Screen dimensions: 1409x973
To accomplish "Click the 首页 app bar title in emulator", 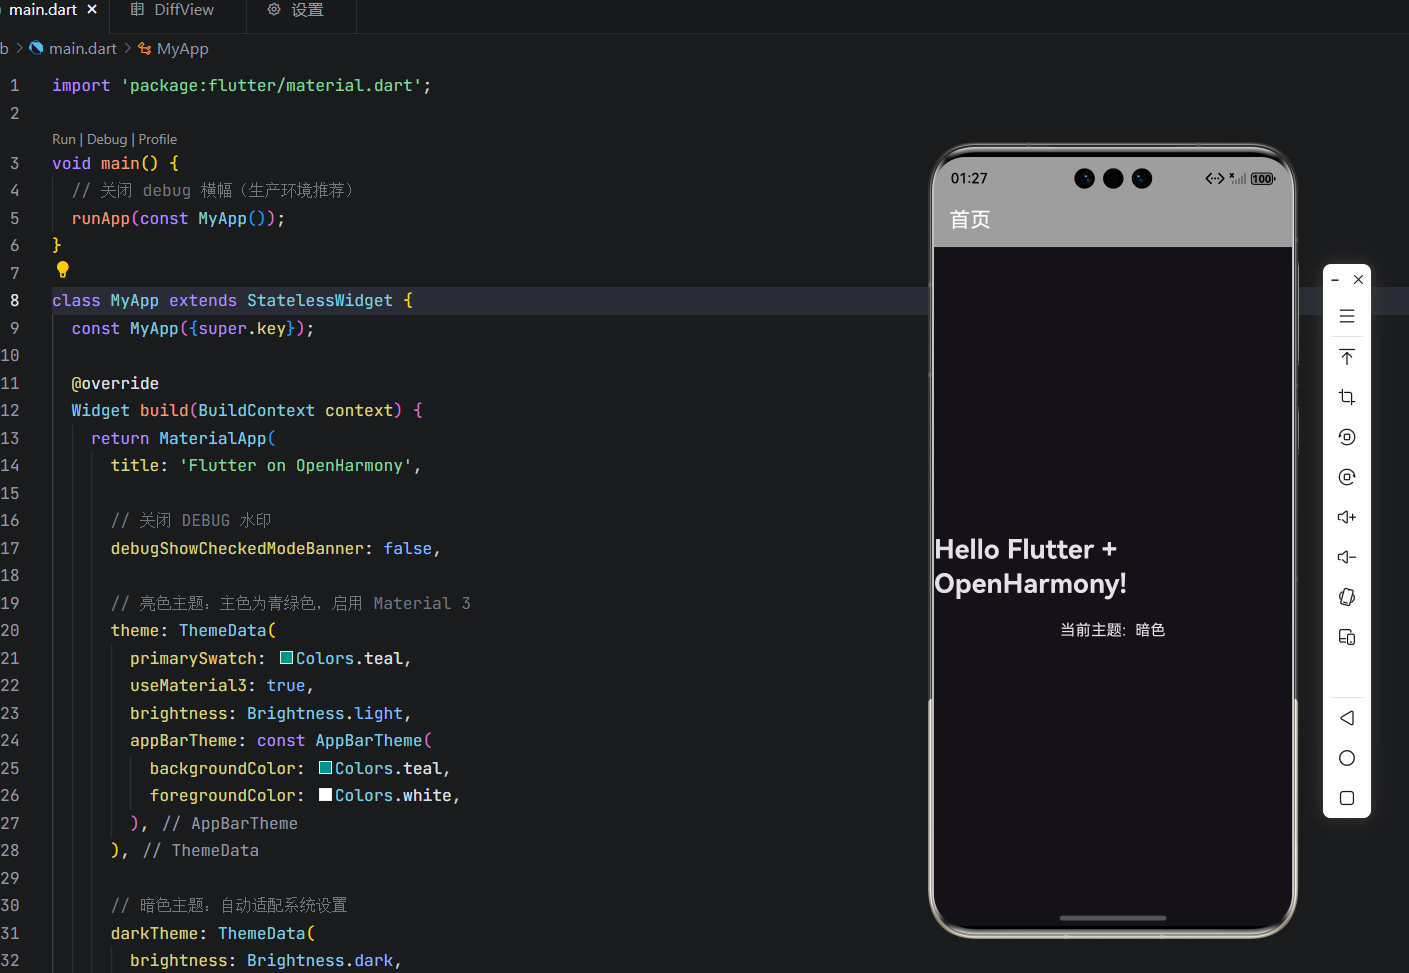I will 970,219.
